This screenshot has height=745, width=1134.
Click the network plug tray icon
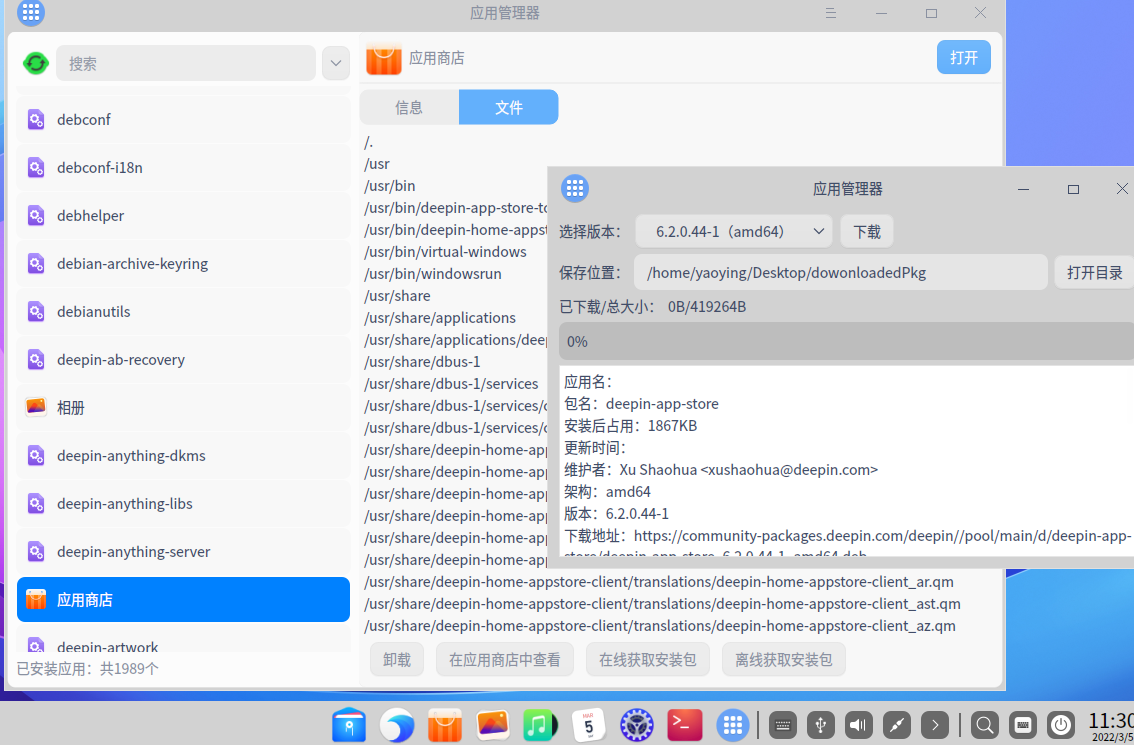pyautogui.click(x=897, y=725)
